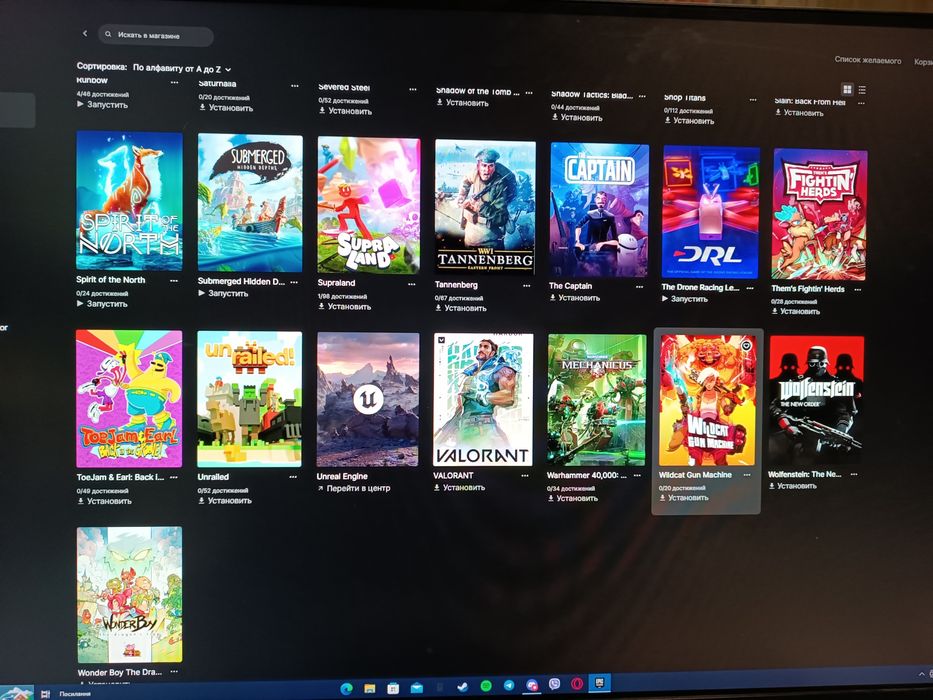Install Shop Titans

689,120
